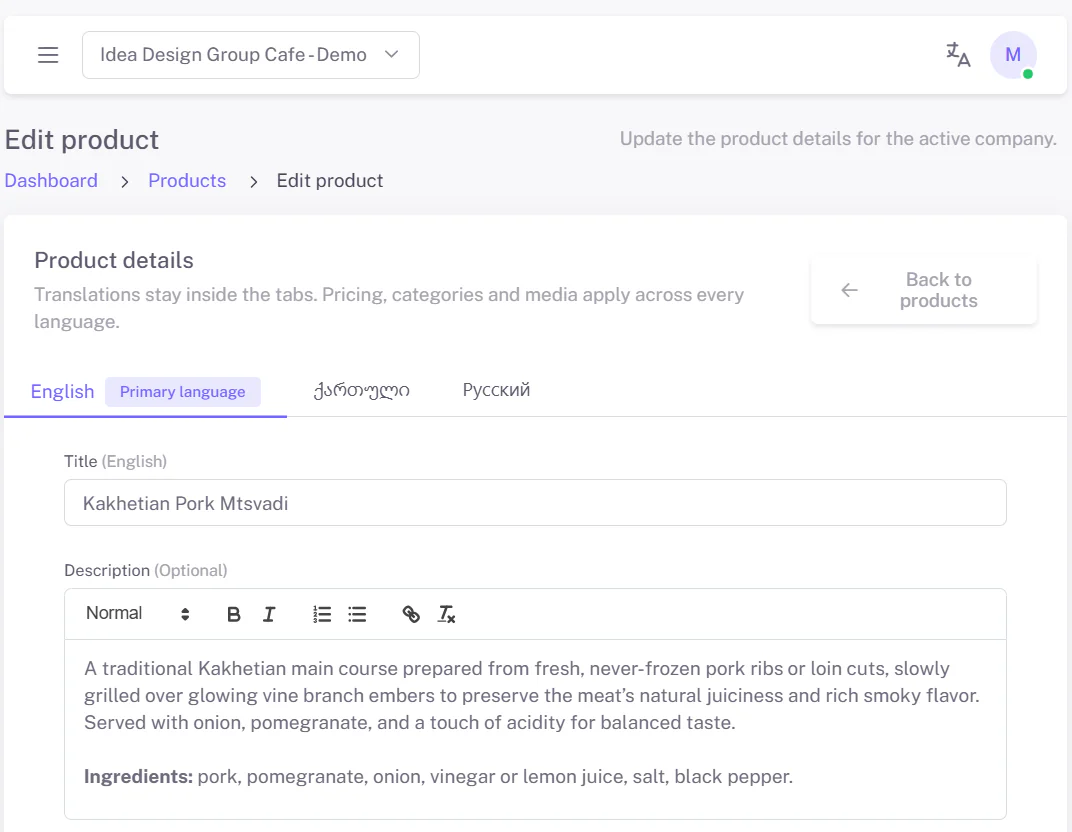Click the Primary language badge
This screenshot has width=1072, height=832.
coord(183,392)
